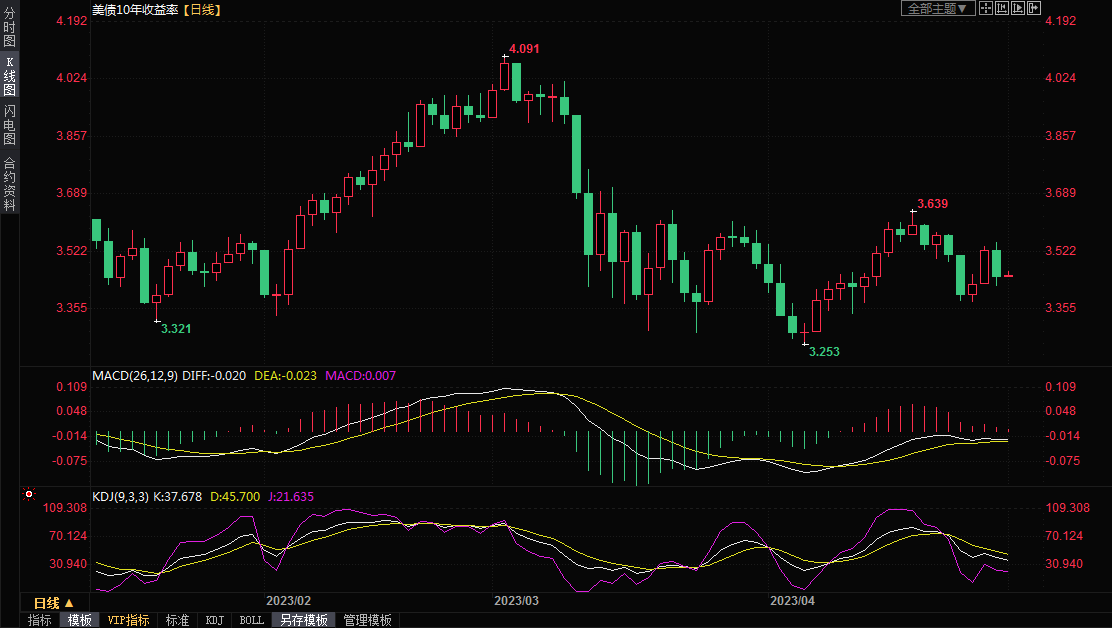
Task: Click the crosshair cursor icon in top toolbar
Action: click(x=986, y=8)
